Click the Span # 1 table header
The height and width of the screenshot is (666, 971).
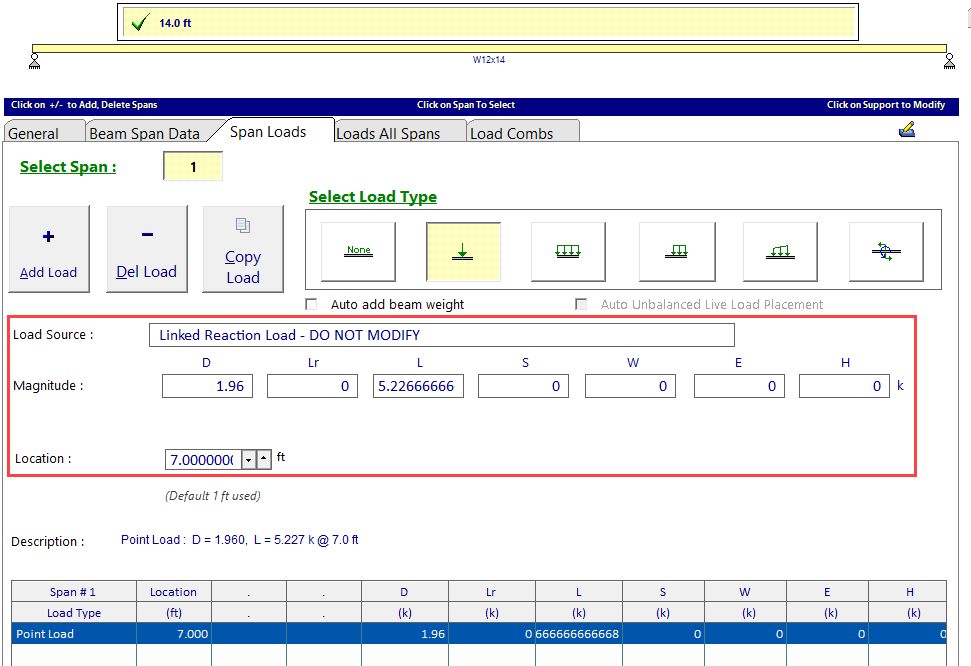[73, 592]
